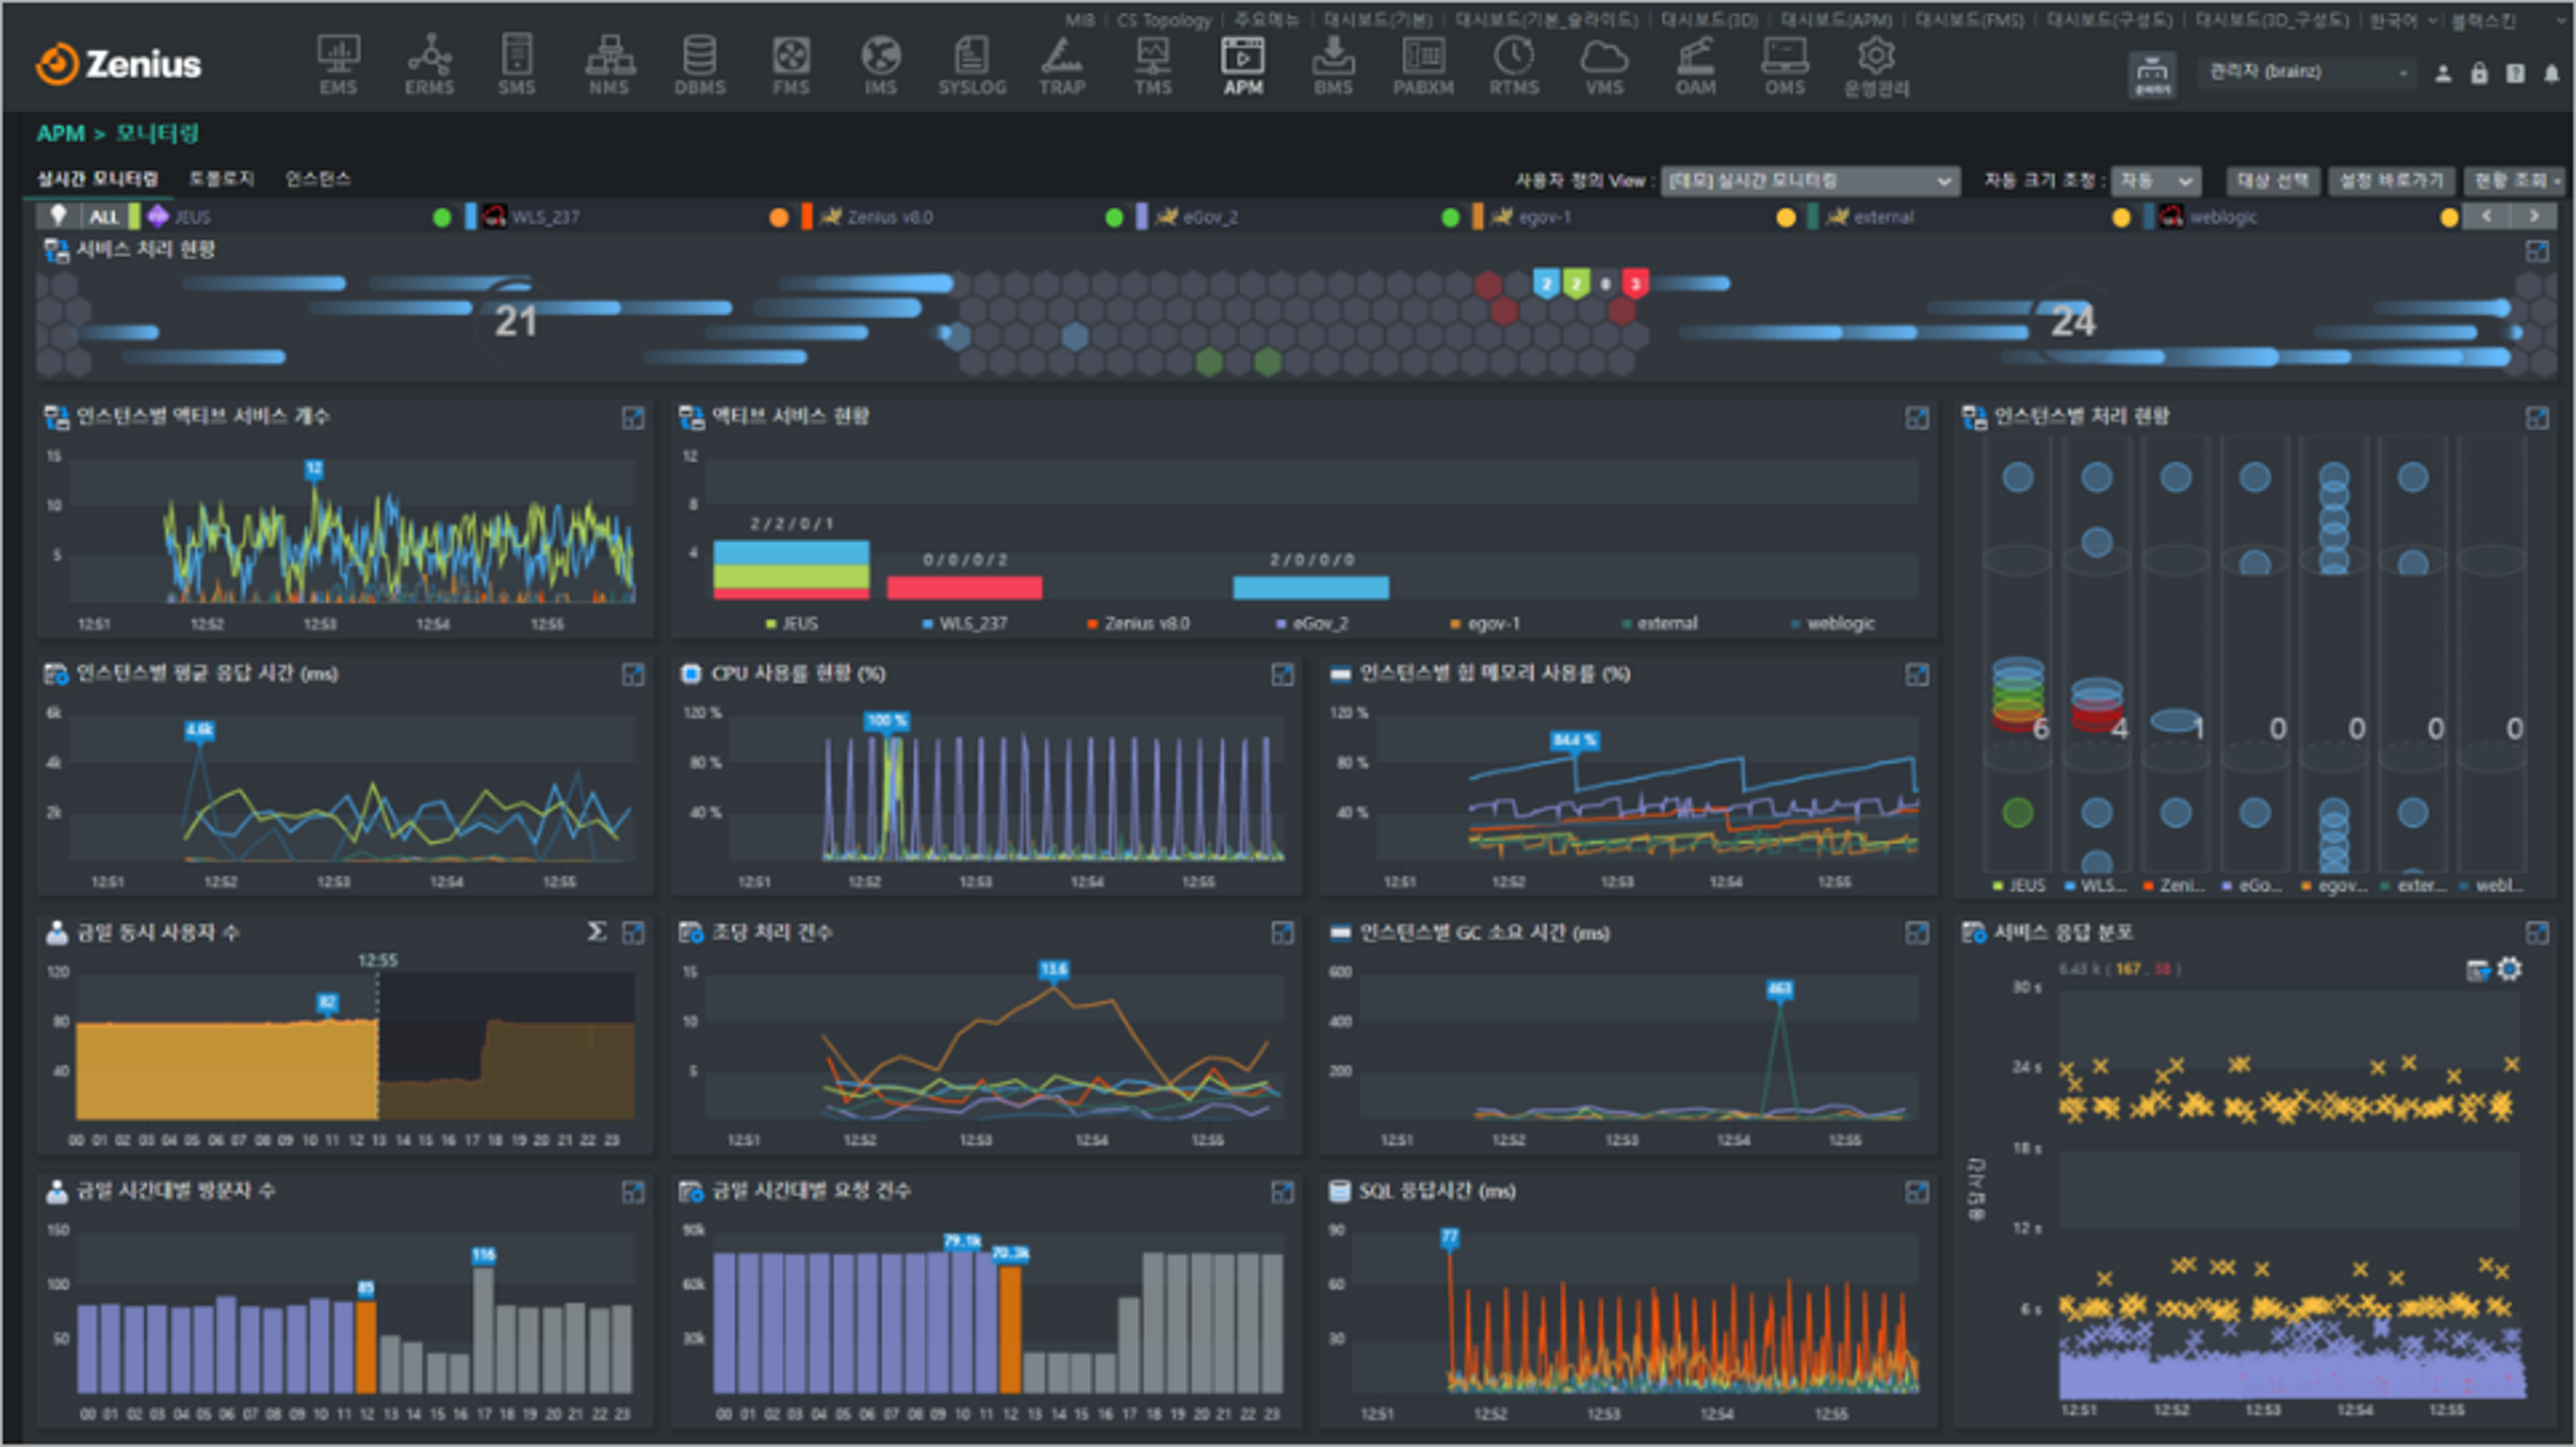Open the EMS module
The height and width of the screenshot is (1447, 2576).
[338, 65]
